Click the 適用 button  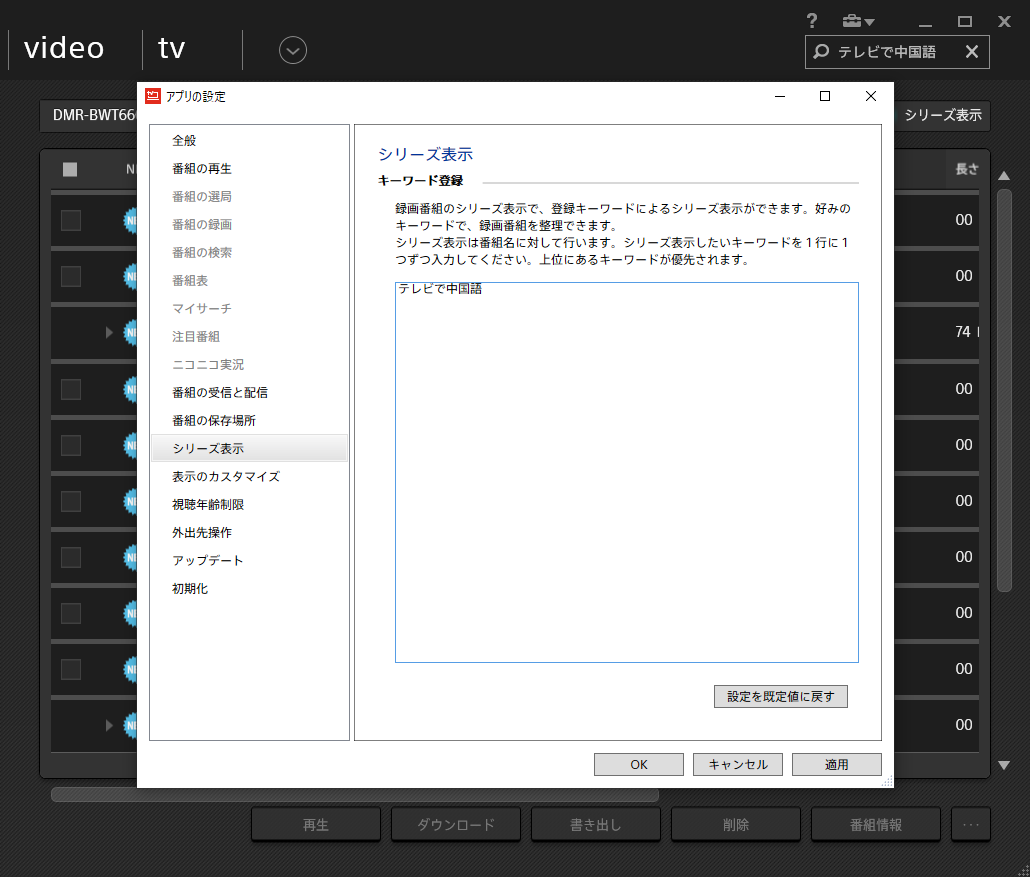point(836,764)
